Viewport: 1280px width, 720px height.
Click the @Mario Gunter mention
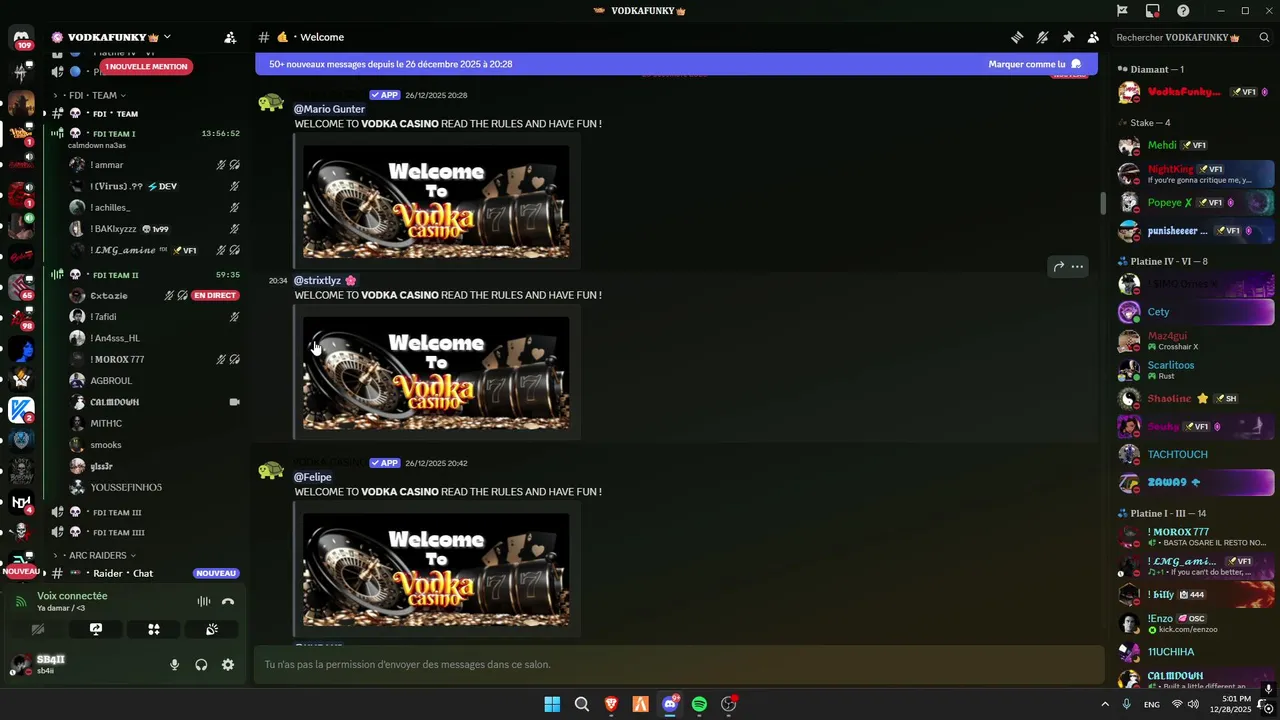pos(329,109)
